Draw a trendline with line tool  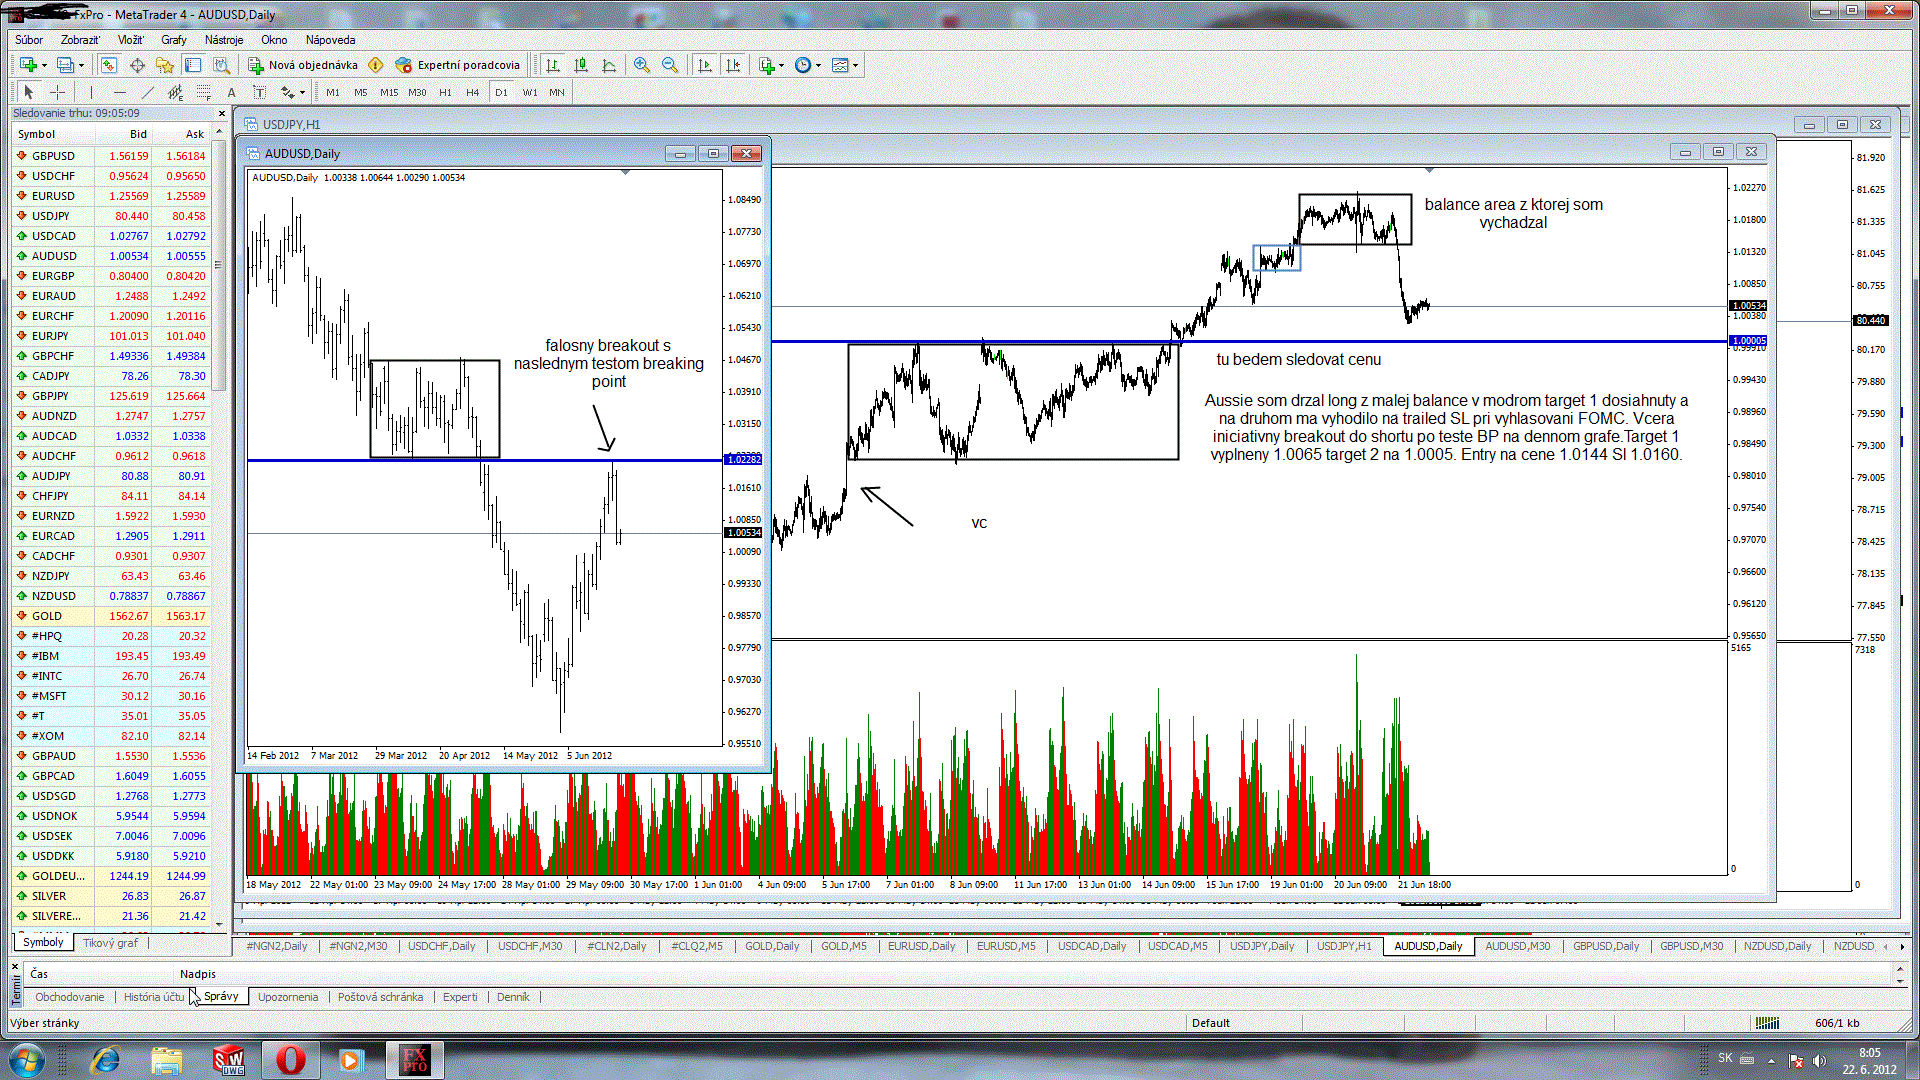click(x=147, y=92)
